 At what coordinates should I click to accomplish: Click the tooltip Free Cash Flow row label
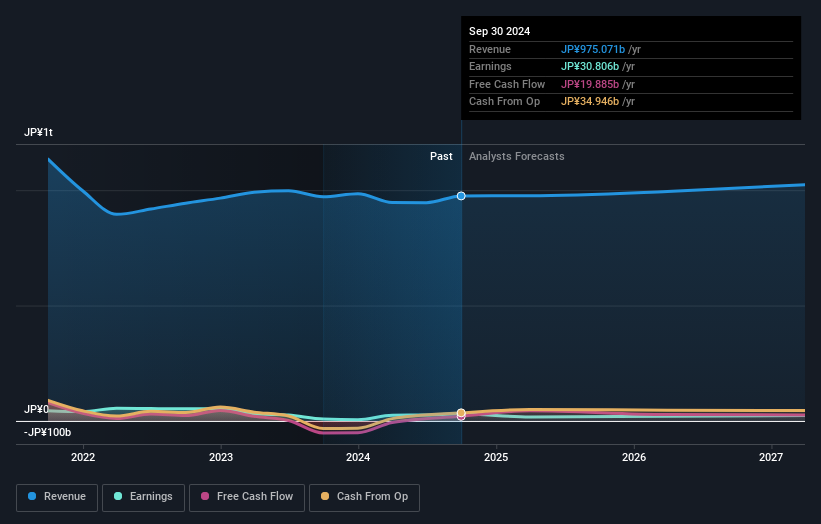click(x=507, y=84)
